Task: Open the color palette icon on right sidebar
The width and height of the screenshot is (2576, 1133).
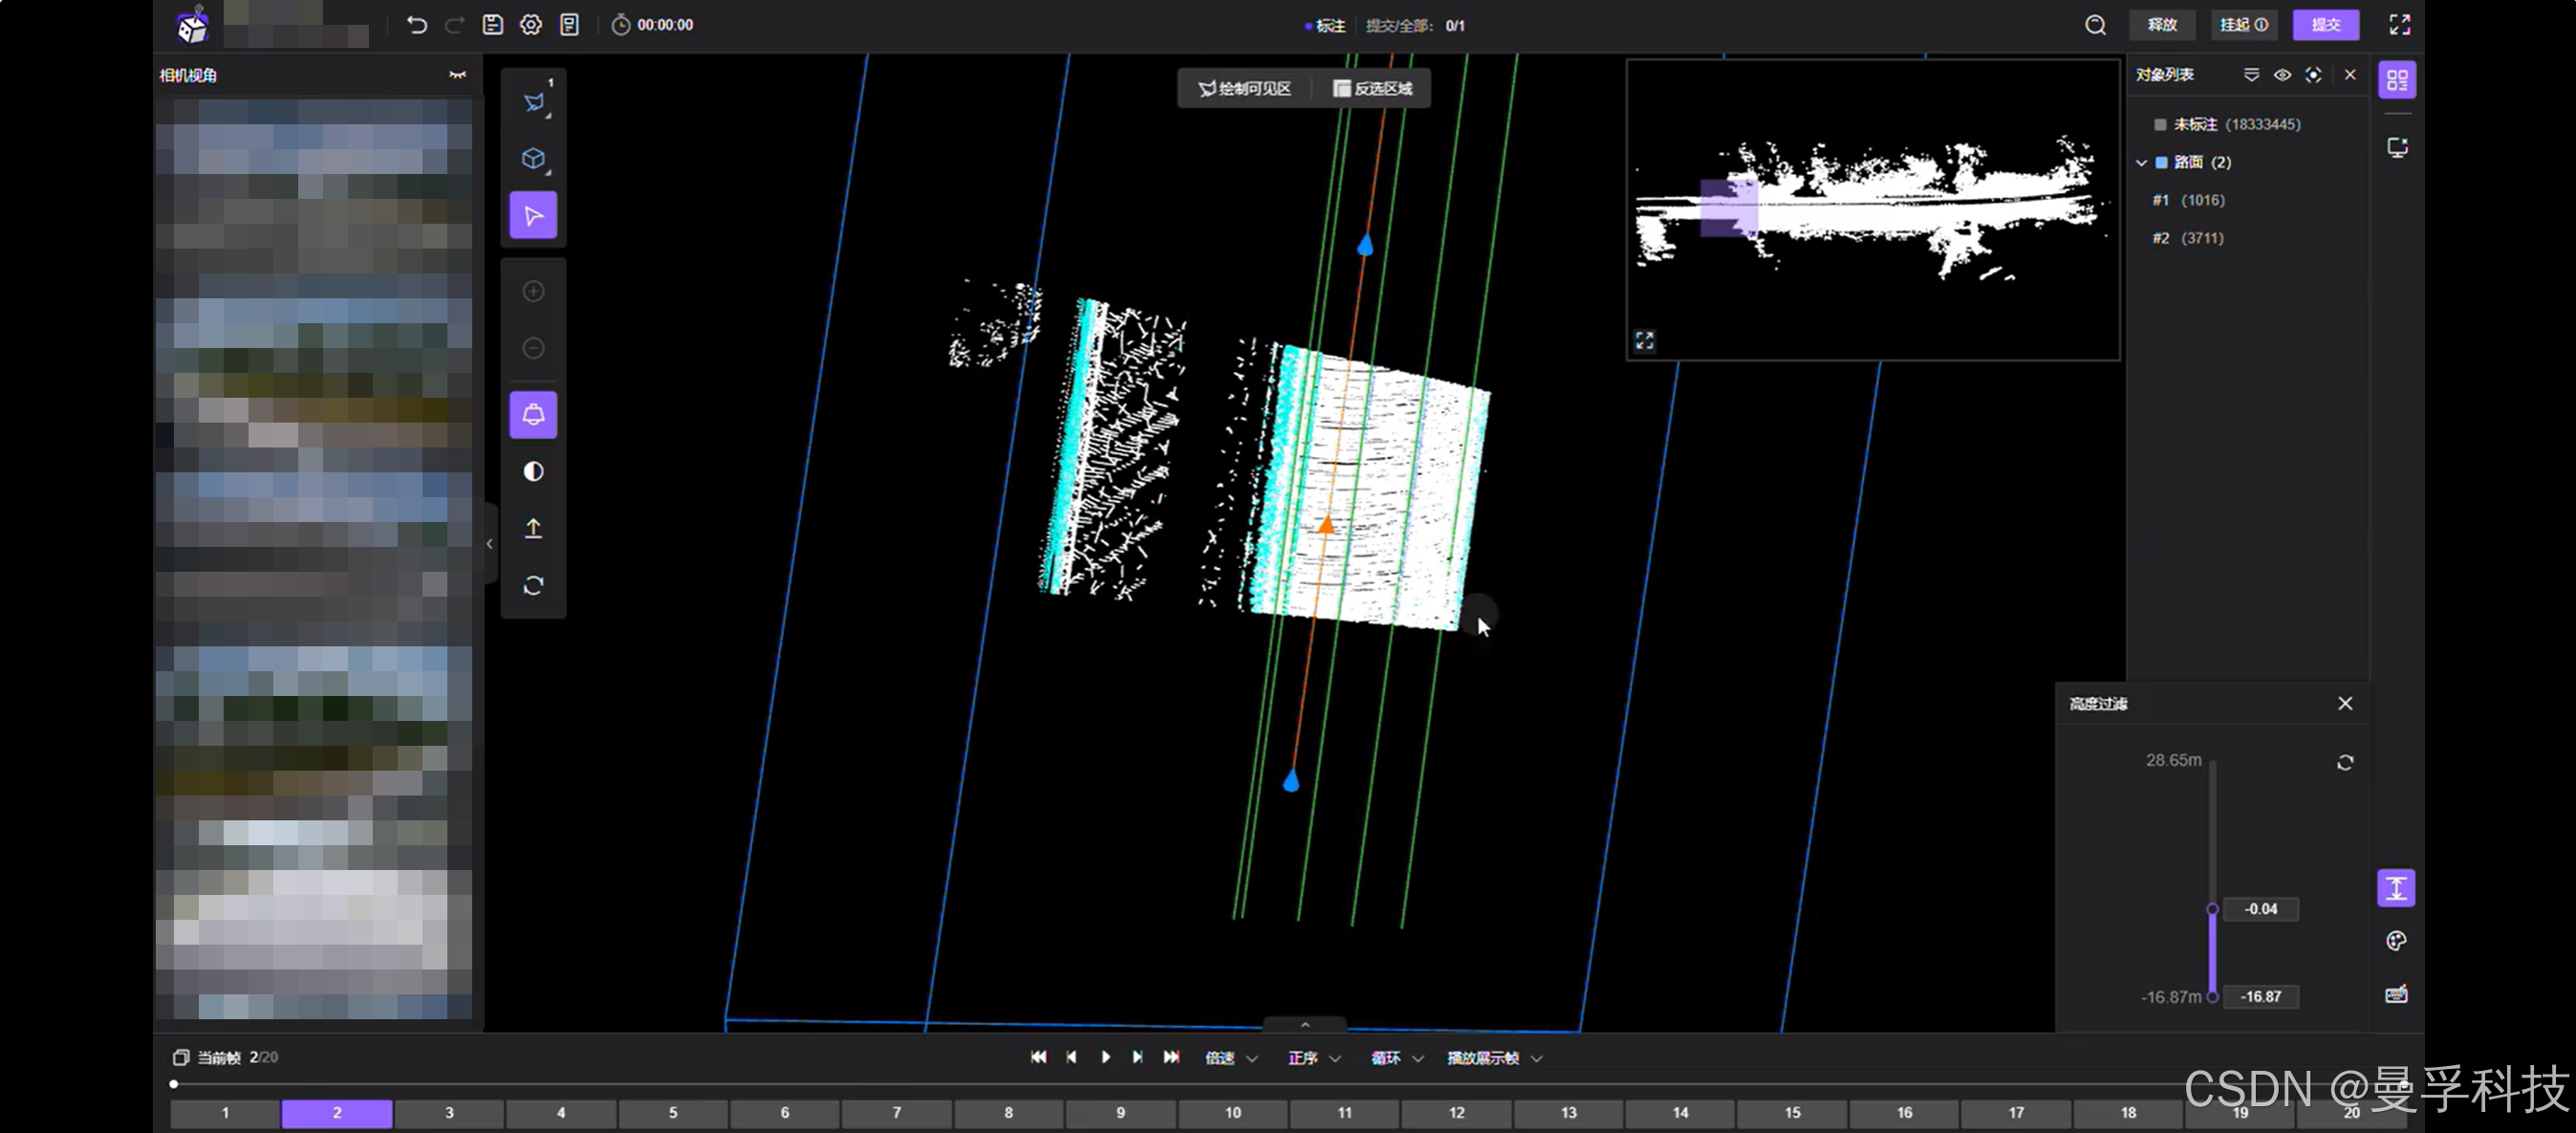Action: 2396,940
